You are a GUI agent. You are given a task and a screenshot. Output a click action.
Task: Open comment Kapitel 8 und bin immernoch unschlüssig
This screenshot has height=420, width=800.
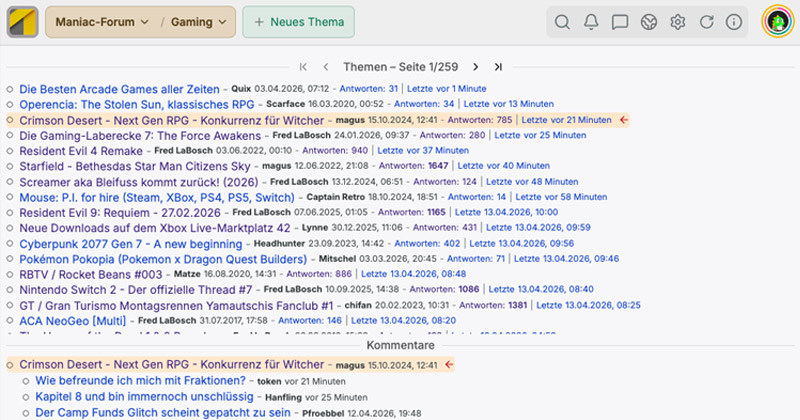click(144, 397)
